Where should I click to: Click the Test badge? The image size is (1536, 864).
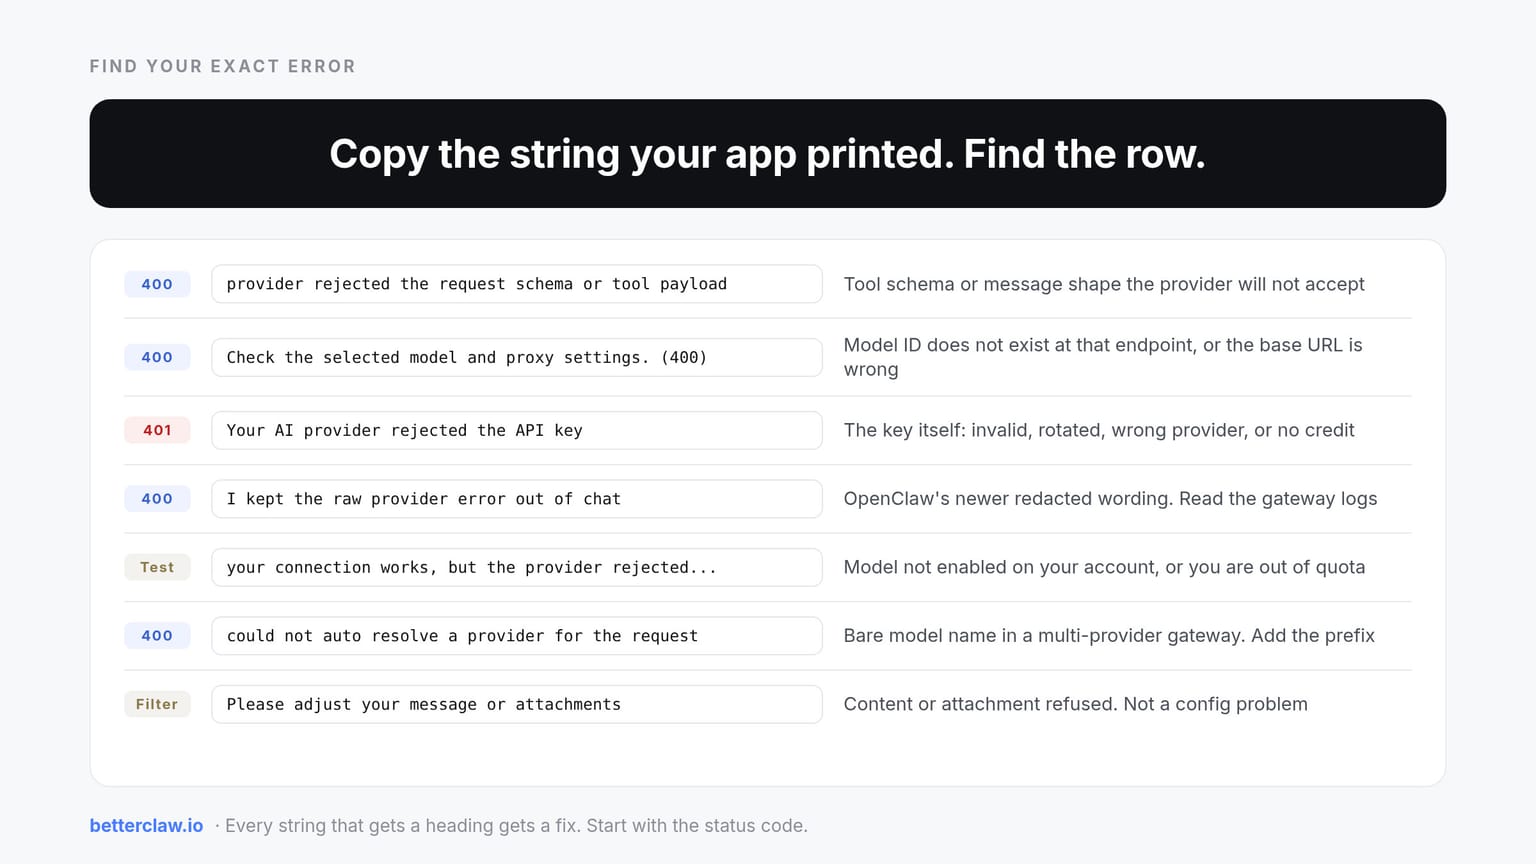[x=157, y=567]
